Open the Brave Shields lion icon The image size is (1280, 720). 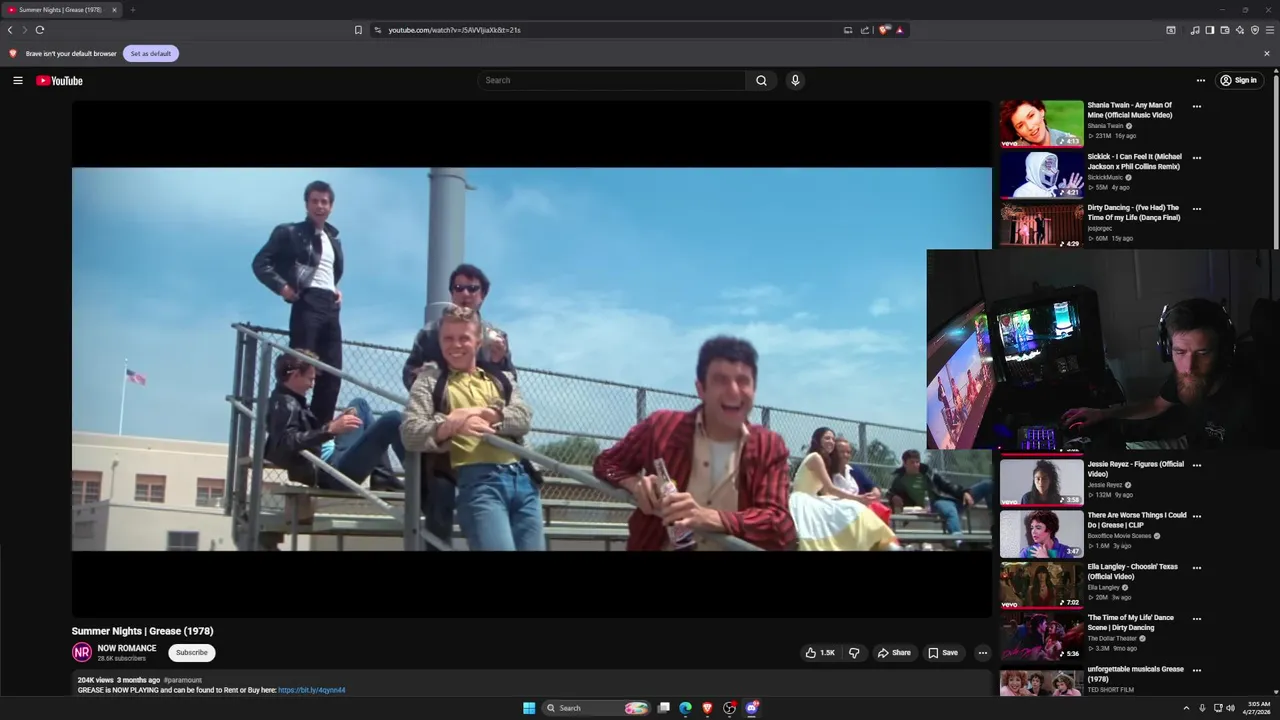pyautogui.click(x=884, y=30)
